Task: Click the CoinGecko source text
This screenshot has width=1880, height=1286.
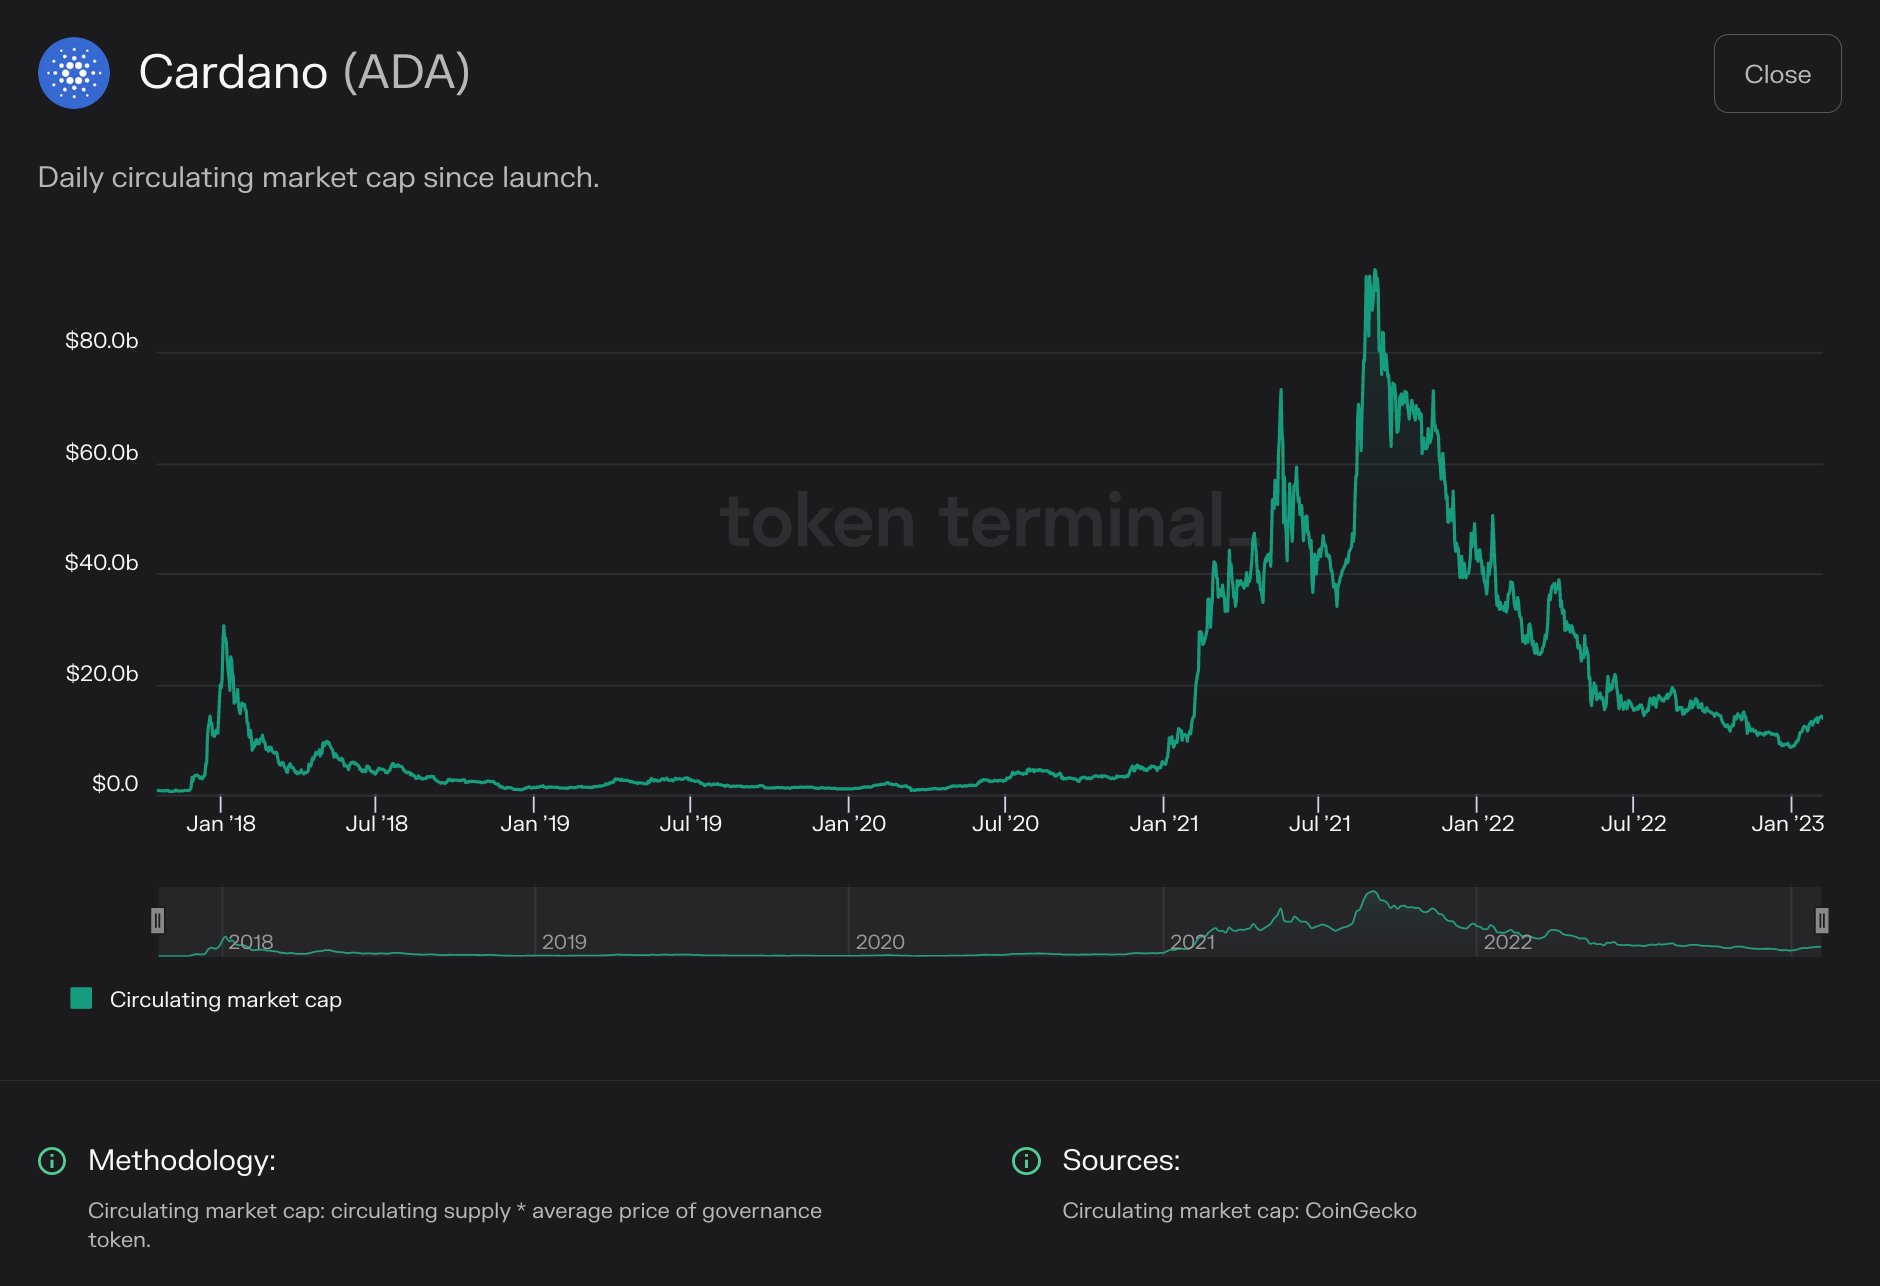Action: coord(1362,1210)
